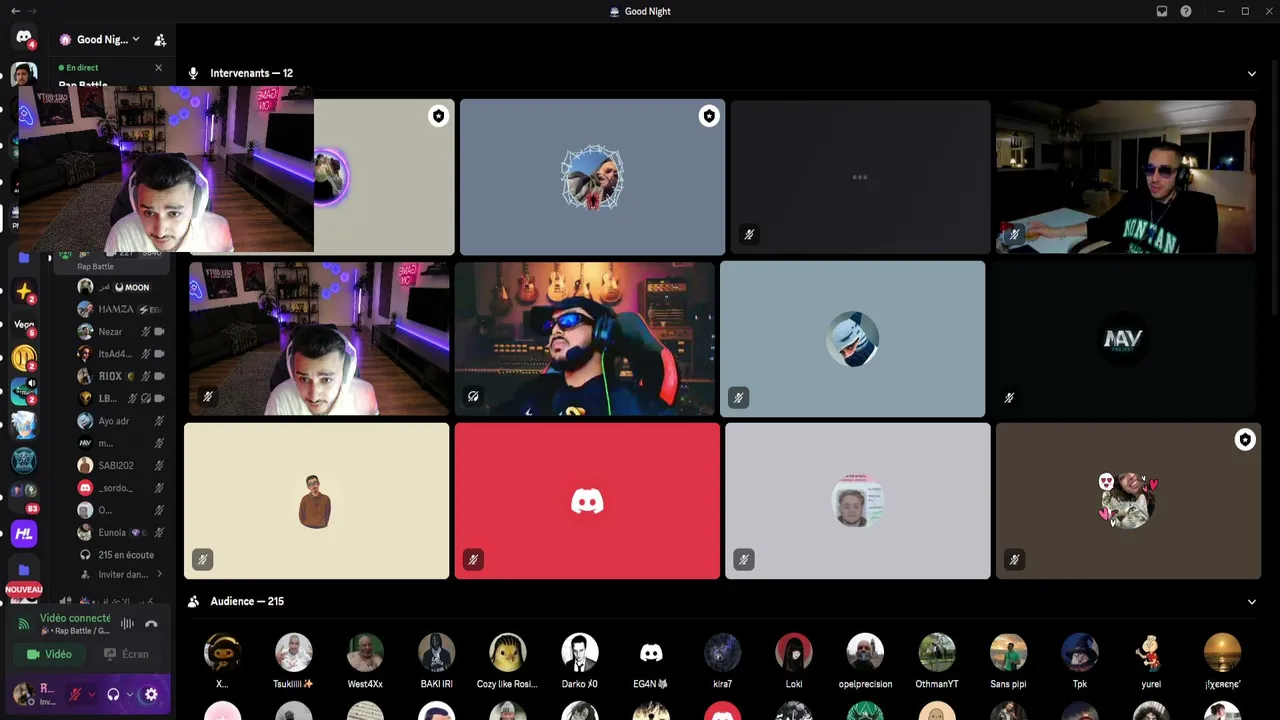Open the headphone output options arrow
Screen dimensions: 1280x720
tap(129, 694)
